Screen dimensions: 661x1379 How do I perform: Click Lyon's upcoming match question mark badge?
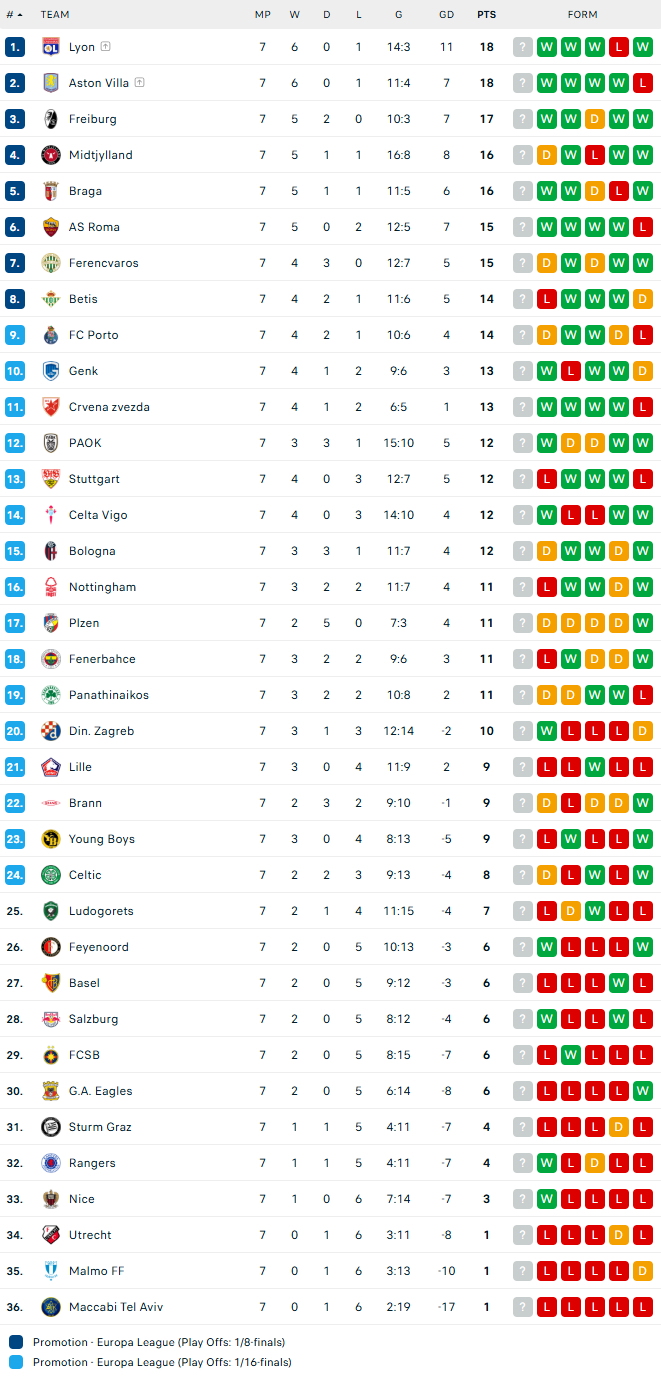tap(523, 47)
